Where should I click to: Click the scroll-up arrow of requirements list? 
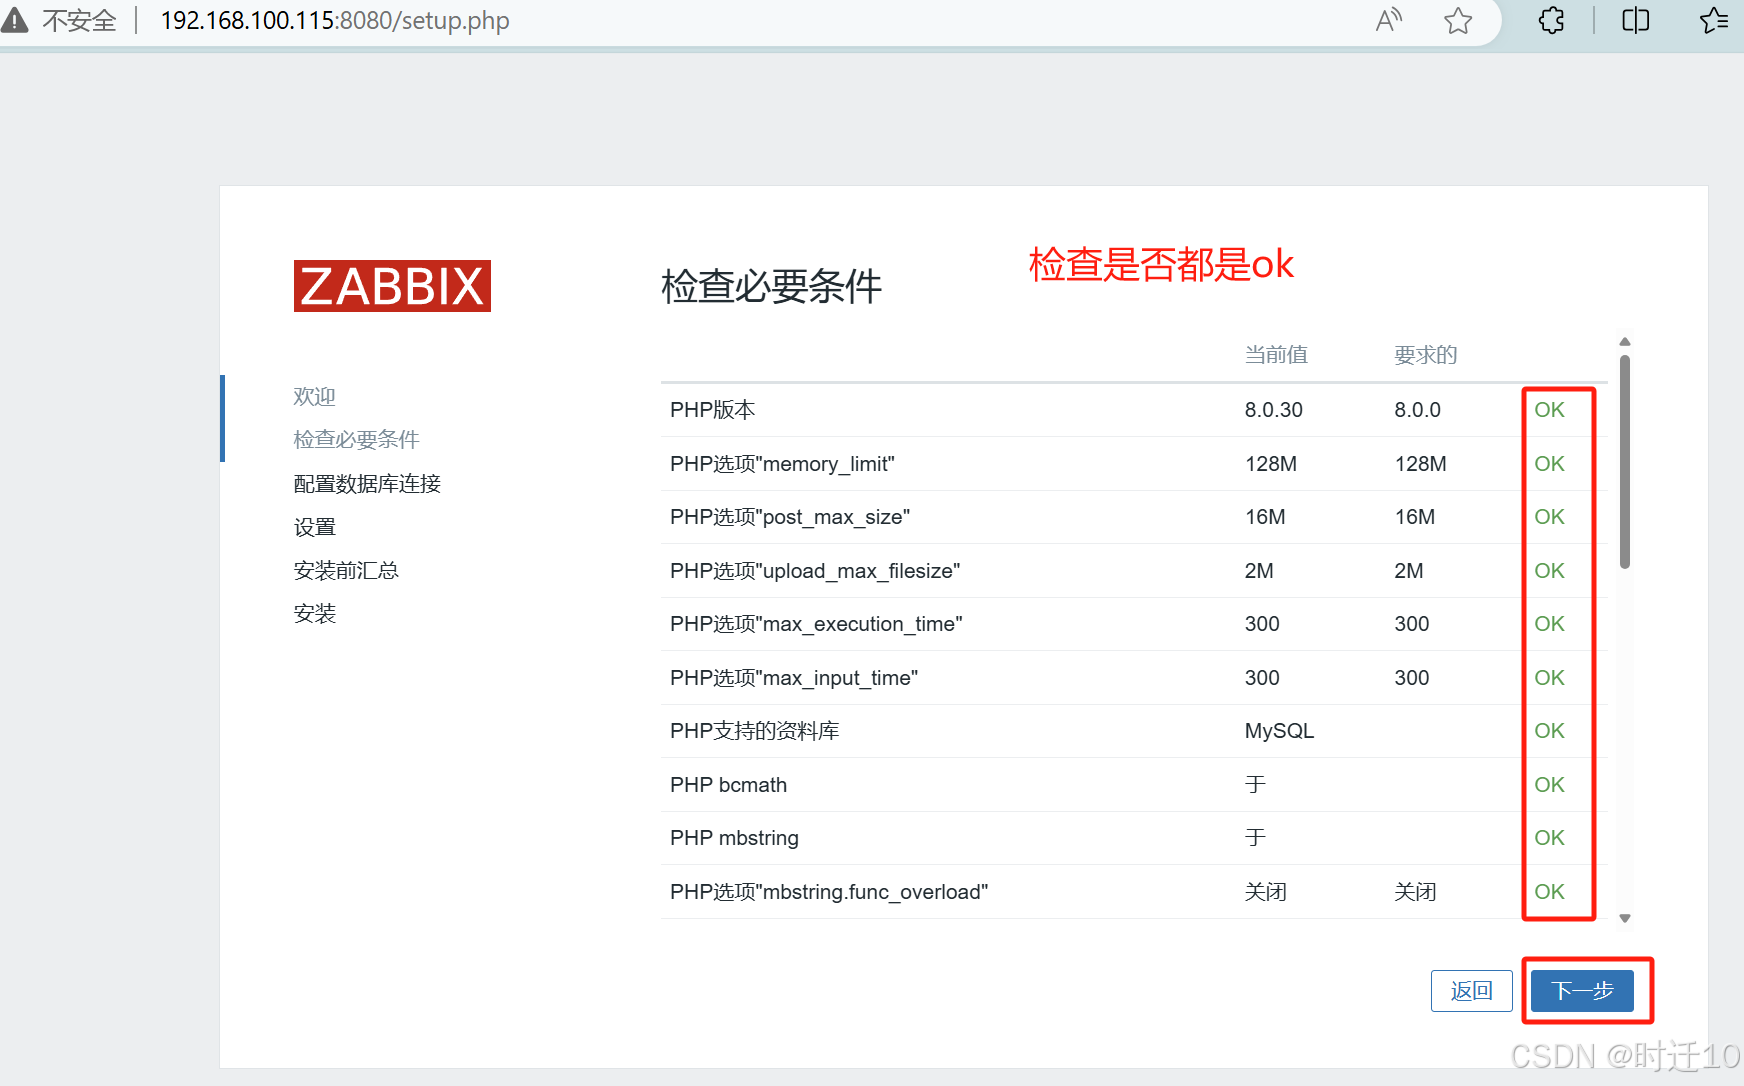[x=1625, y=342]
